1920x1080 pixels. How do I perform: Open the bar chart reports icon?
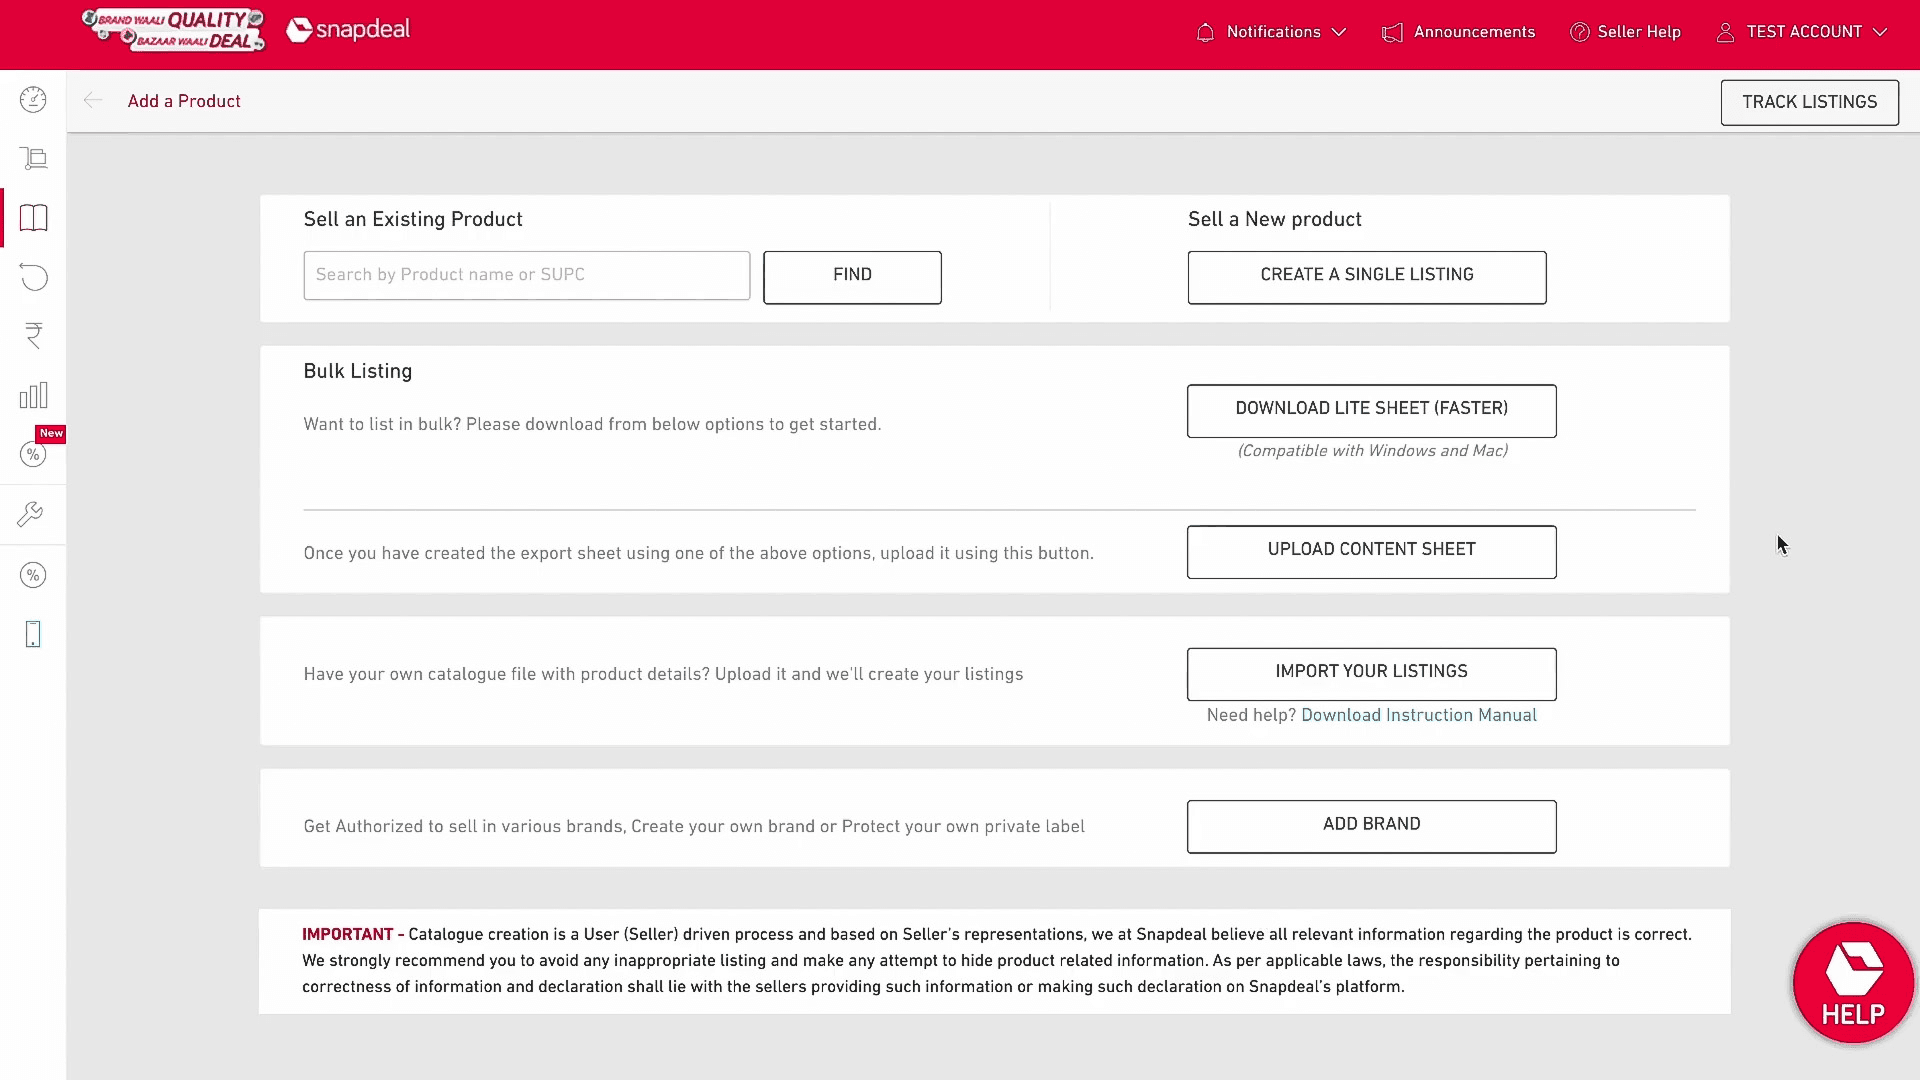[33, 395]
